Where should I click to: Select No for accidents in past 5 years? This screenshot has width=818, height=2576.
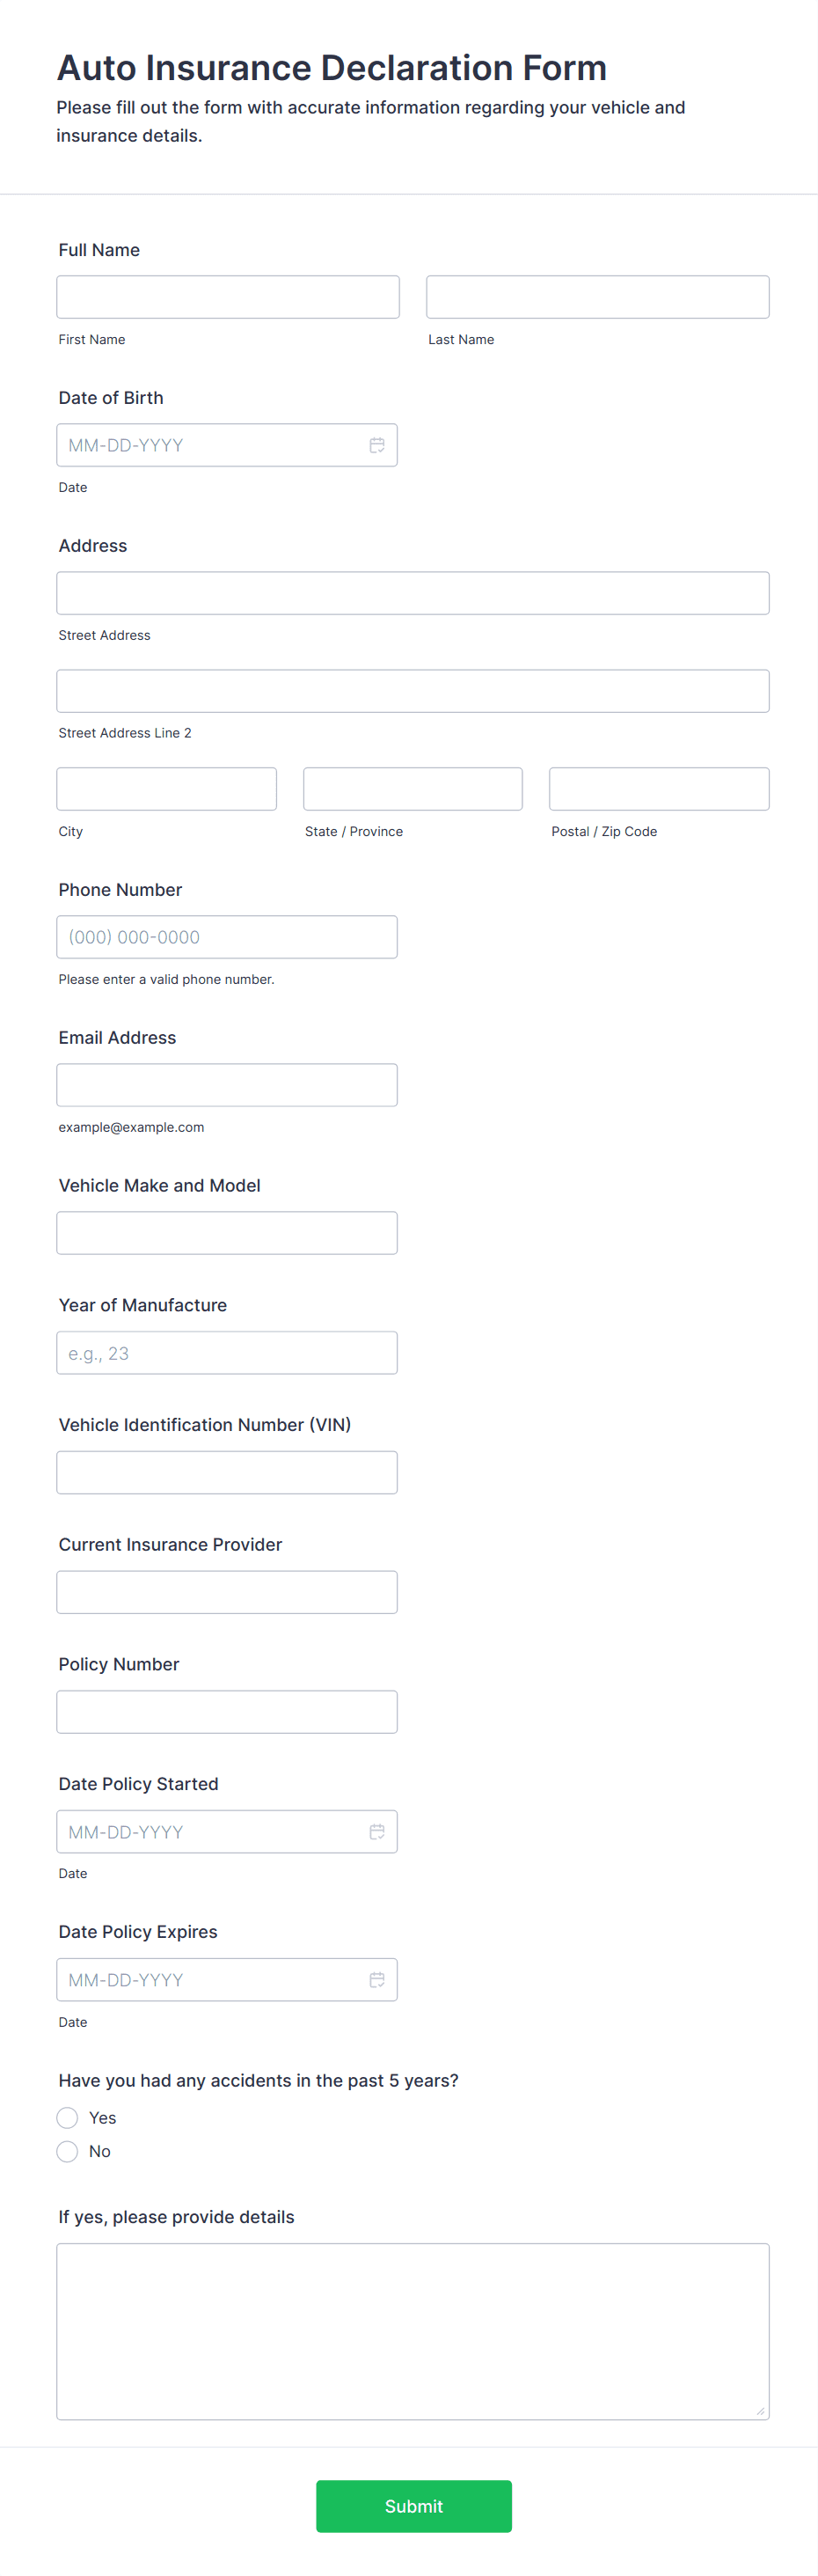tap(67, 2151)
